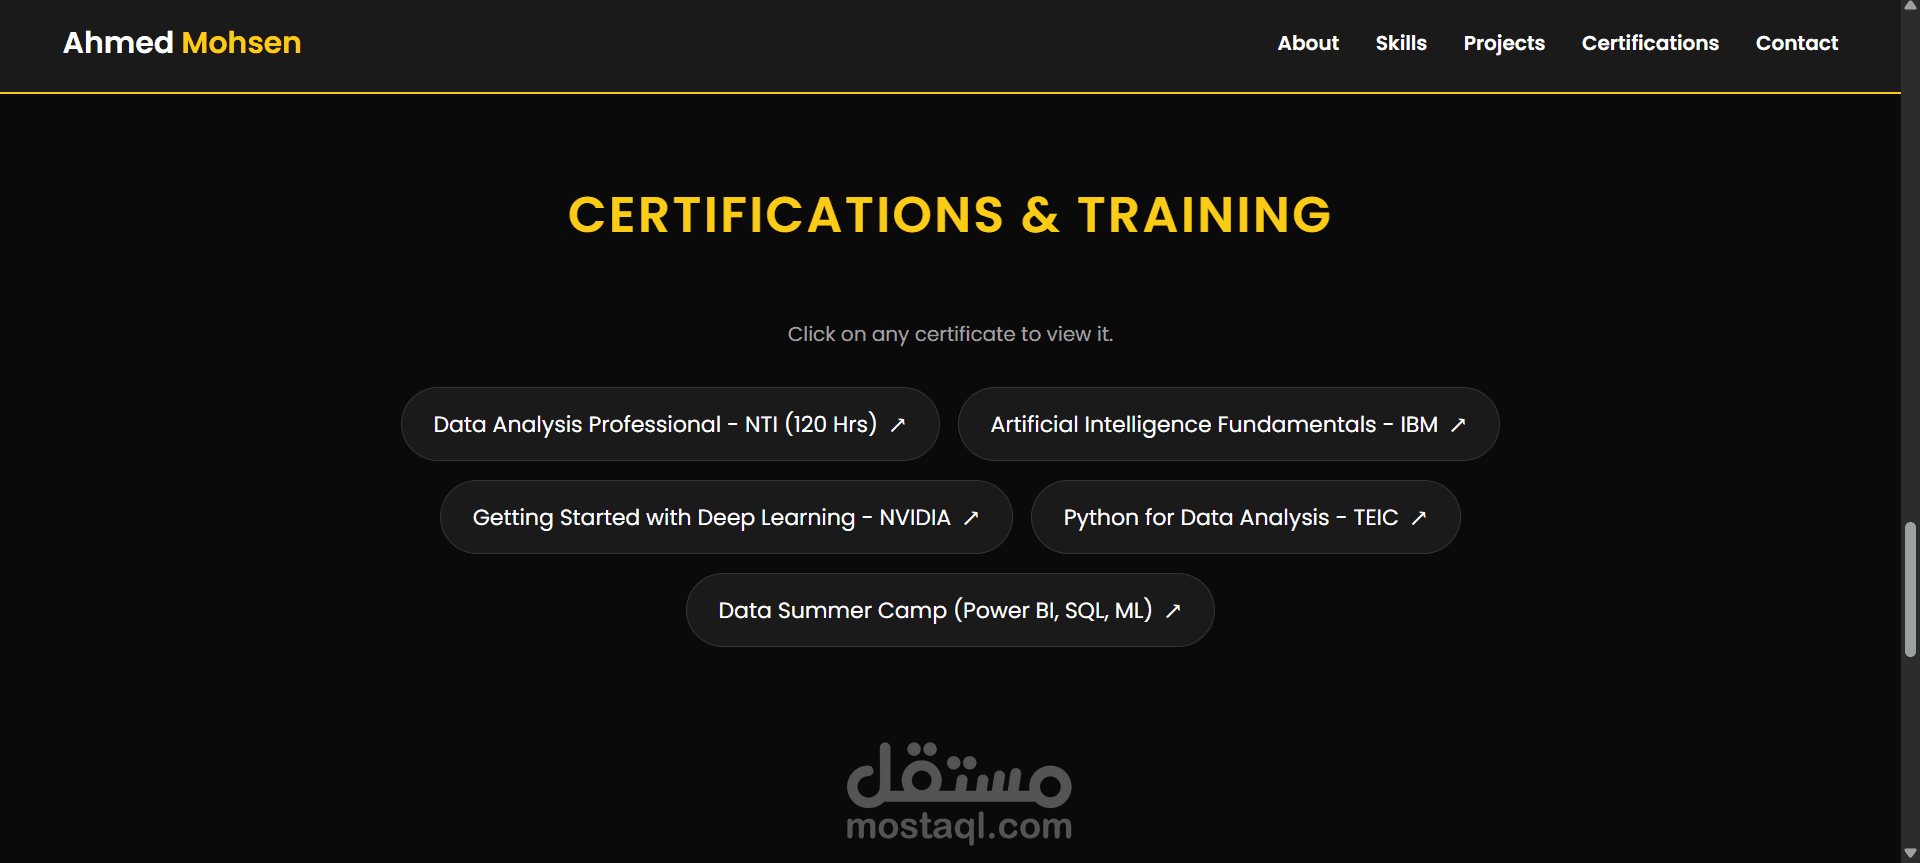1920x863 pixels.
Task: Open the About section from navigation
Action: coord(1307,43)
